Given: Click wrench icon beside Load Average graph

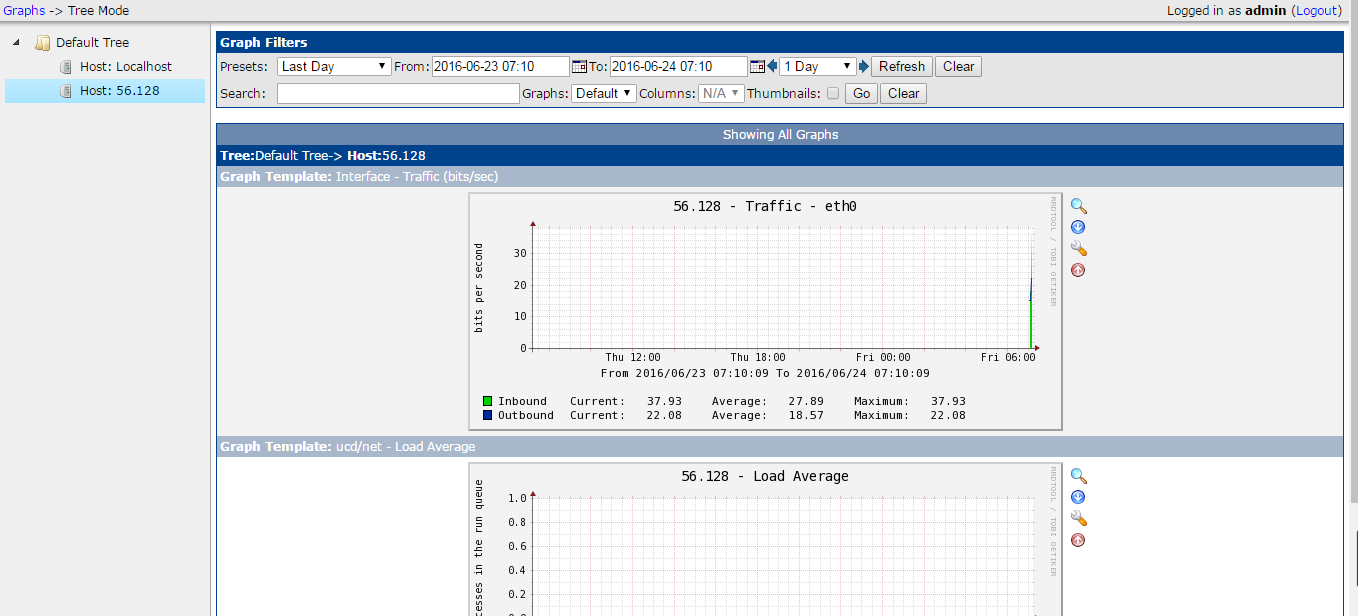Looking at the screenshot, I should coord(1078,519).
